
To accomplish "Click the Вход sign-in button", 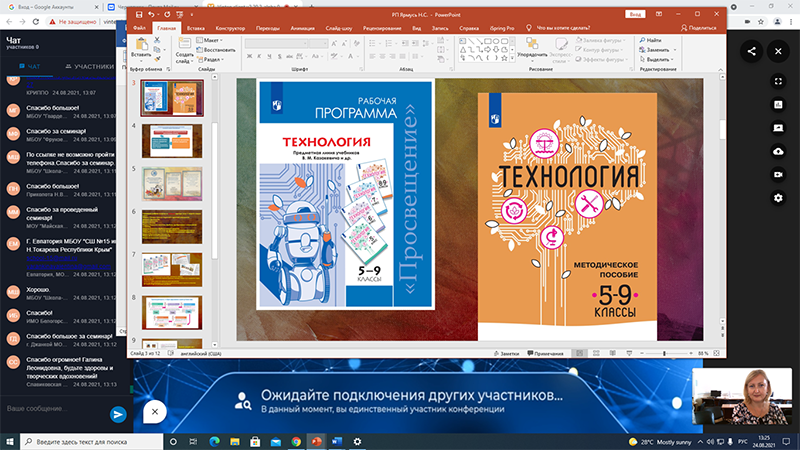I will (x=635, y=14).
